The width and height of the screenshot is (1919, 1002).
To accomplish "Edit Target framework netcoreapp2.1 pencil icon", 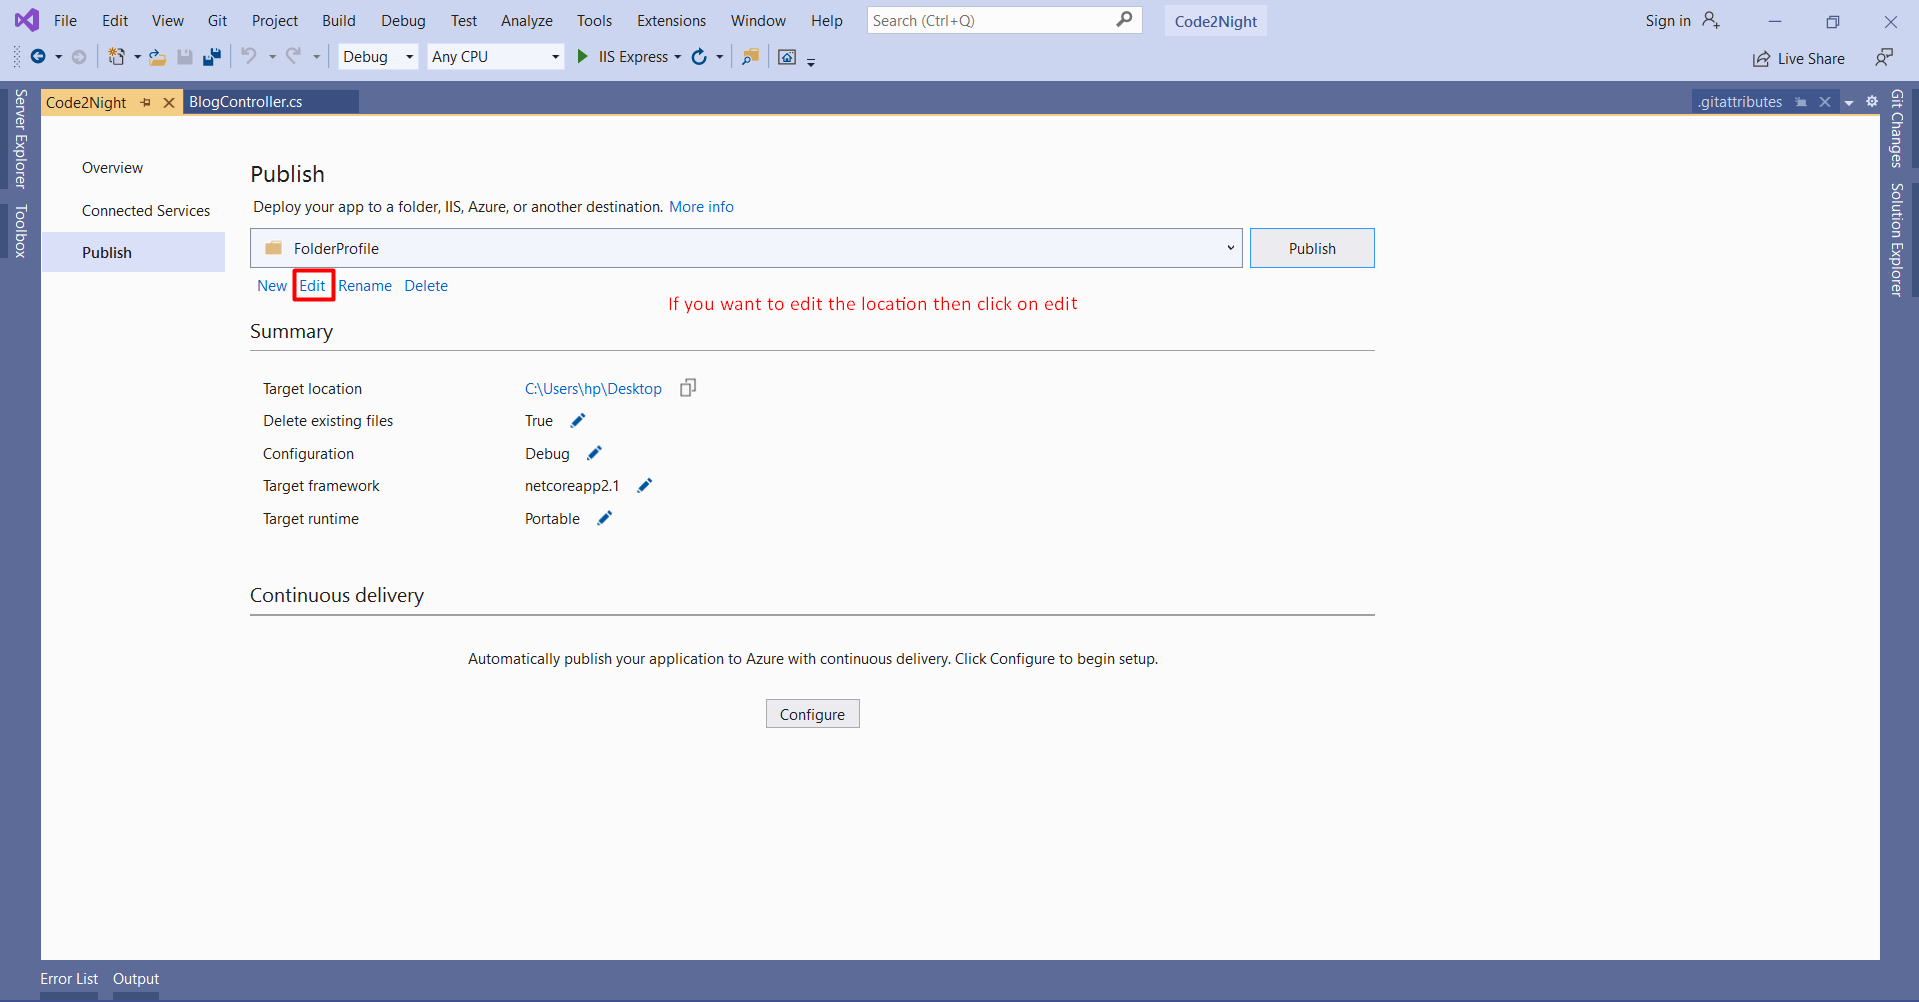I will point(645,485).
